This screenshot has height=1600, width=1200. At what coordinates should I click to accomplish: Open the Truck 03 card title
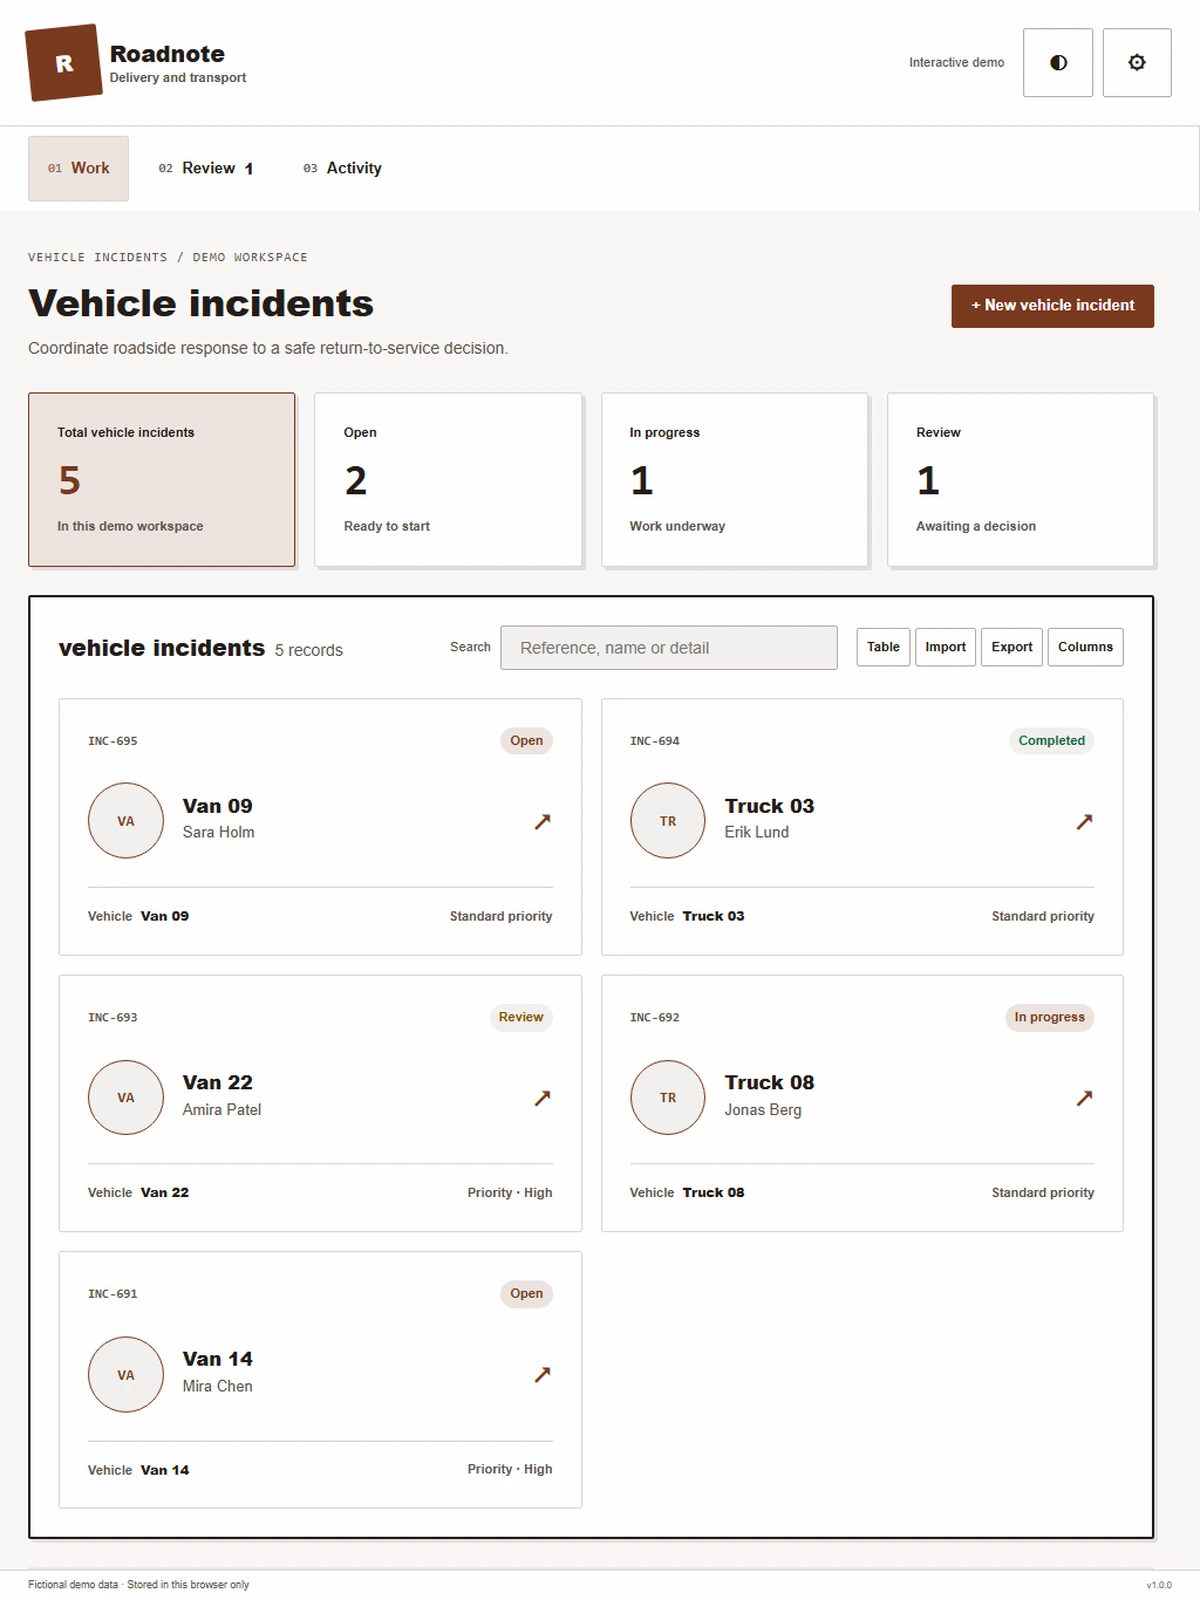769,806
